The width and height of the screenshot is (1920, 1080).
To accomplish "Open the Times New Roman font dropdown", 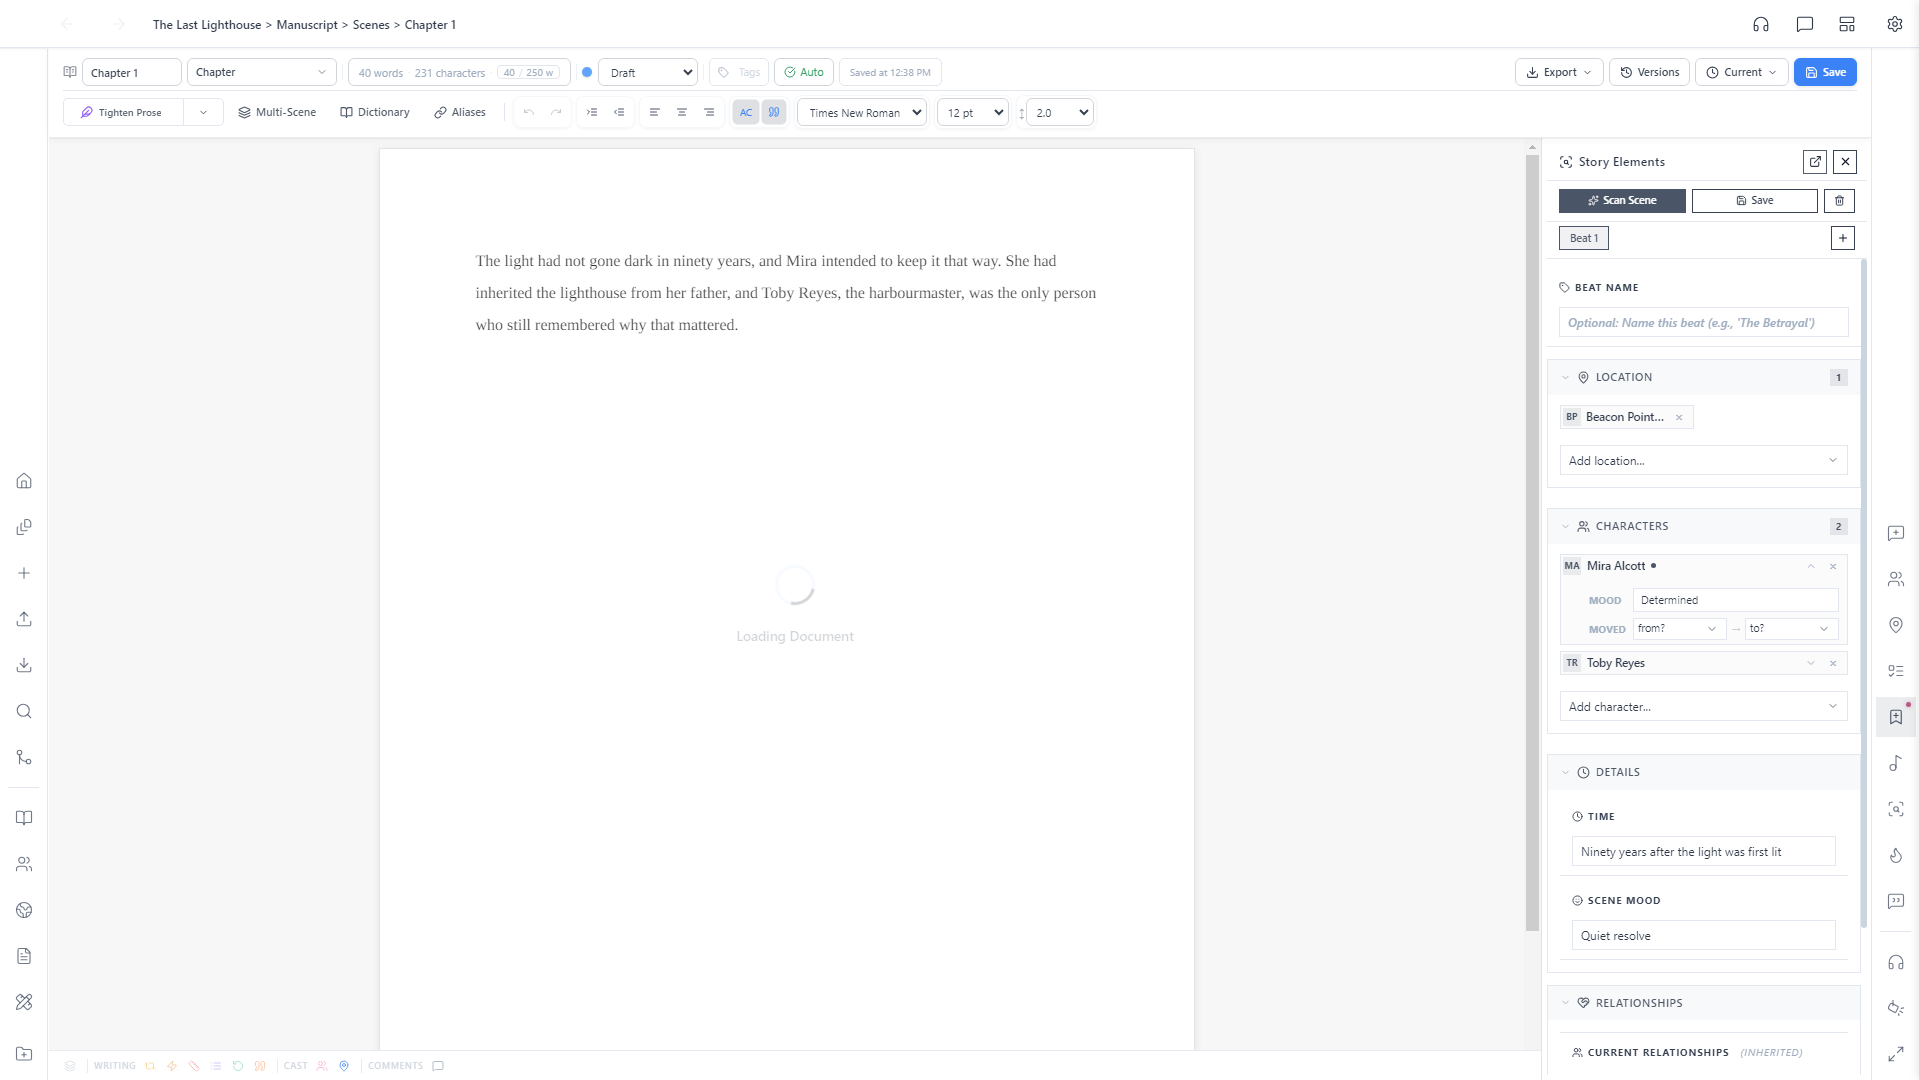I will click(862, 112).
